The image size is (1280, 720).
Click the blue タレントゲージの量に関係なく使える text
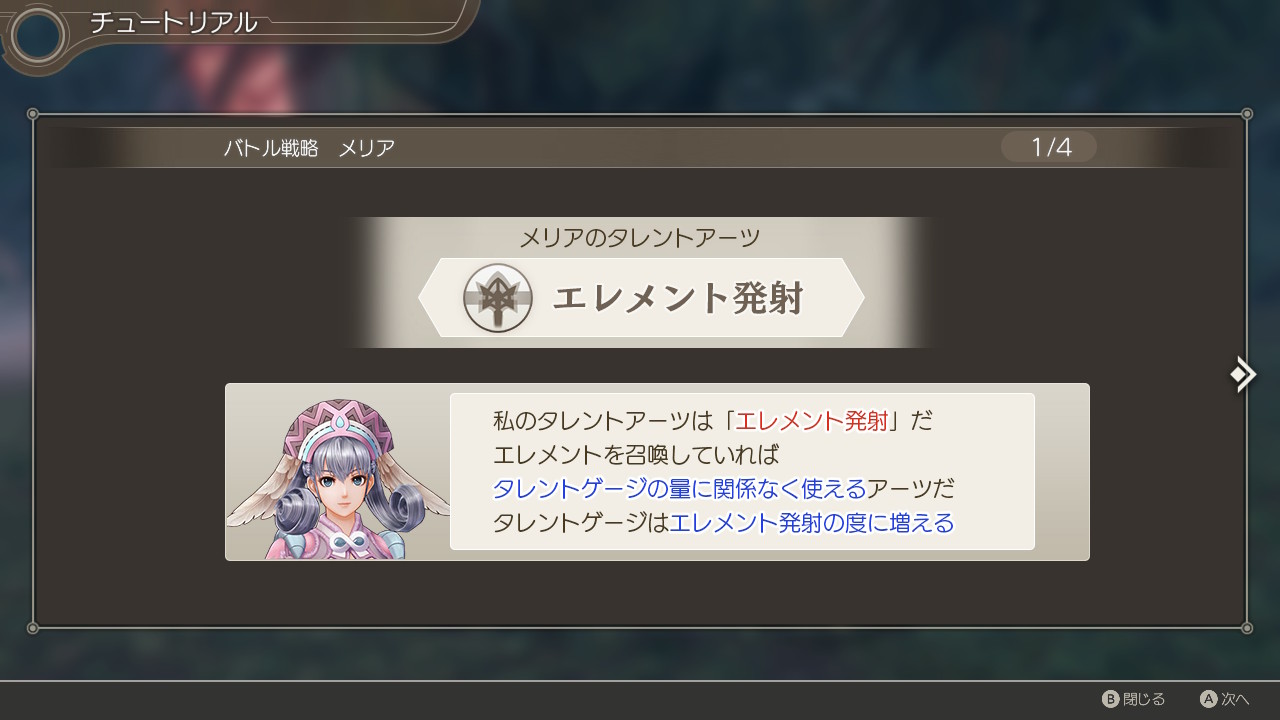coord(680,488)
